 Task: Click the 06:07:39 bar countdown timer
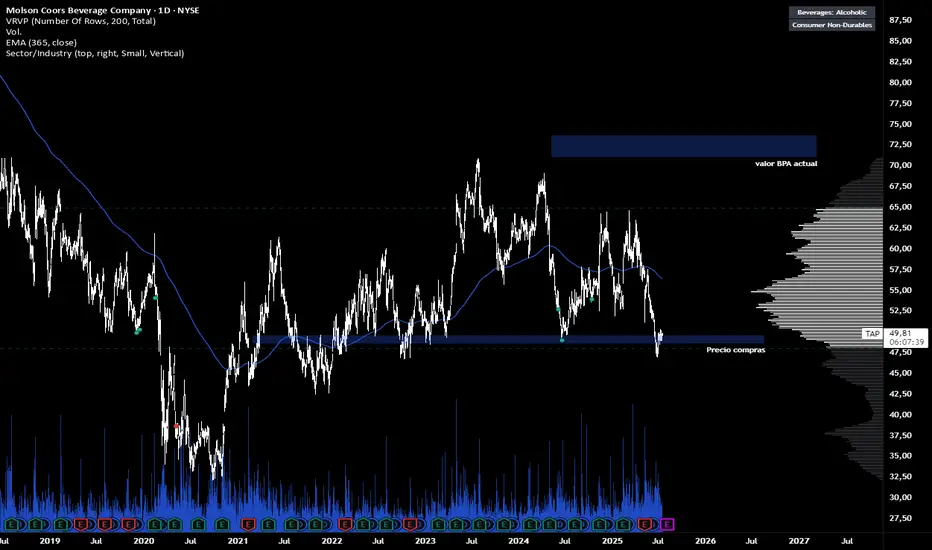[x=905, y=342]
